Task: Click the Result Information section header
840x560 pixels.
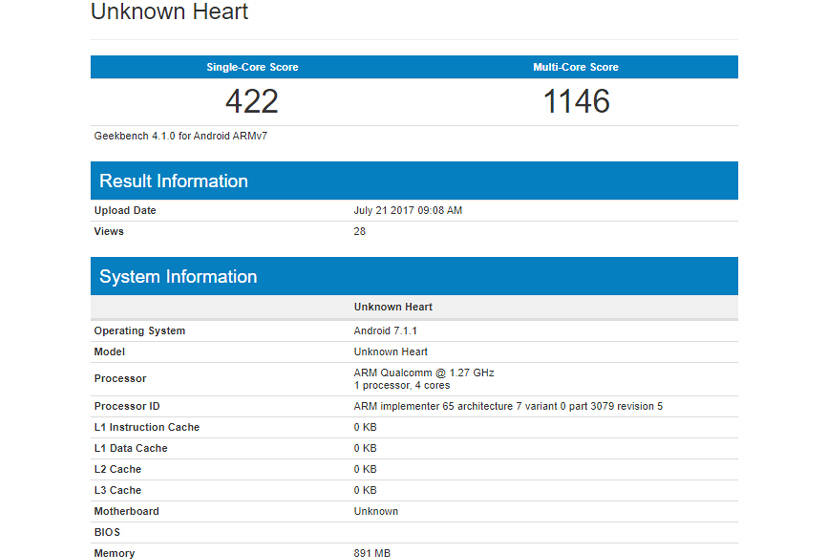Action: pos(173,181)
